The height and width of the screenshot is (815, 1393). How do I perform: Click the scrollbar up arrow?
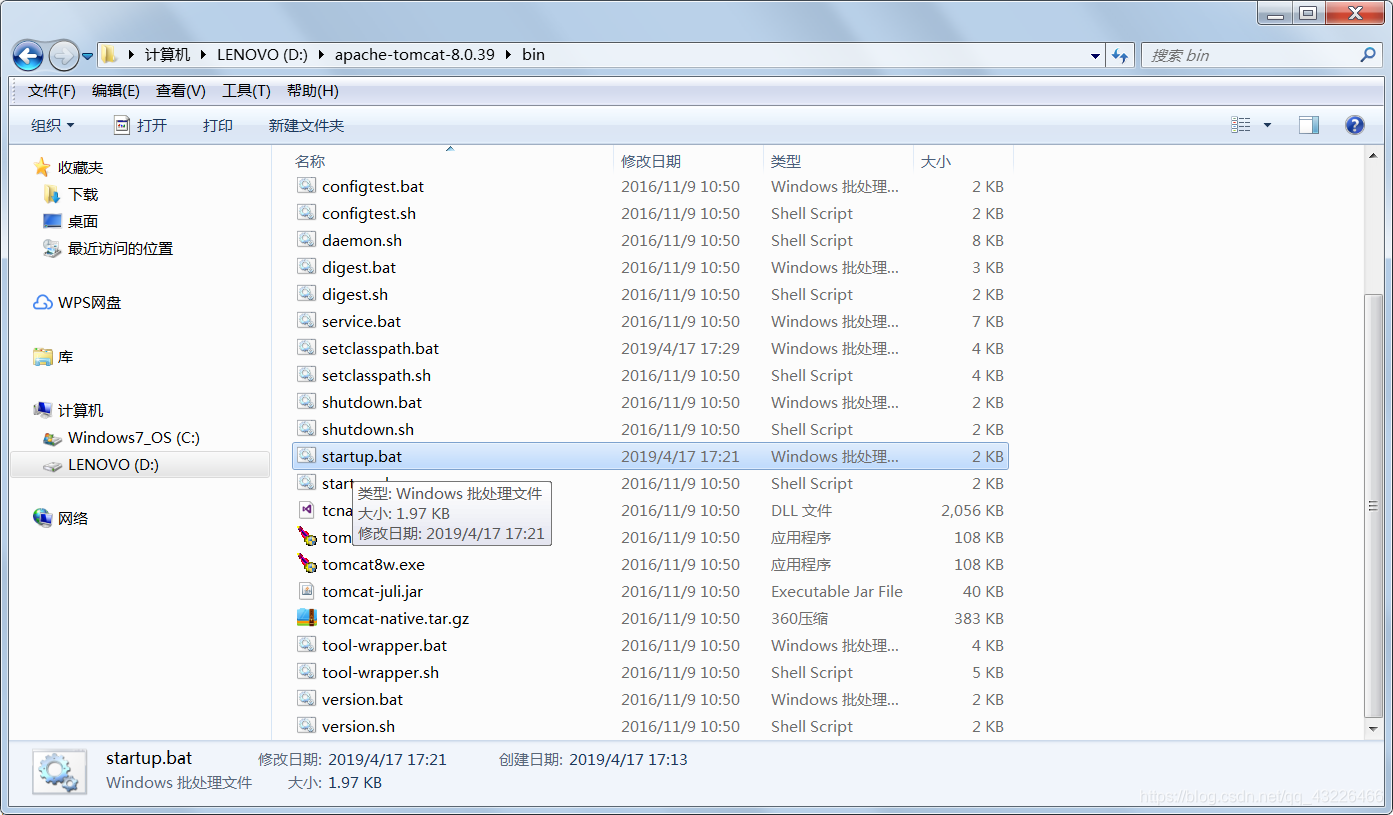coord(1373,155)
